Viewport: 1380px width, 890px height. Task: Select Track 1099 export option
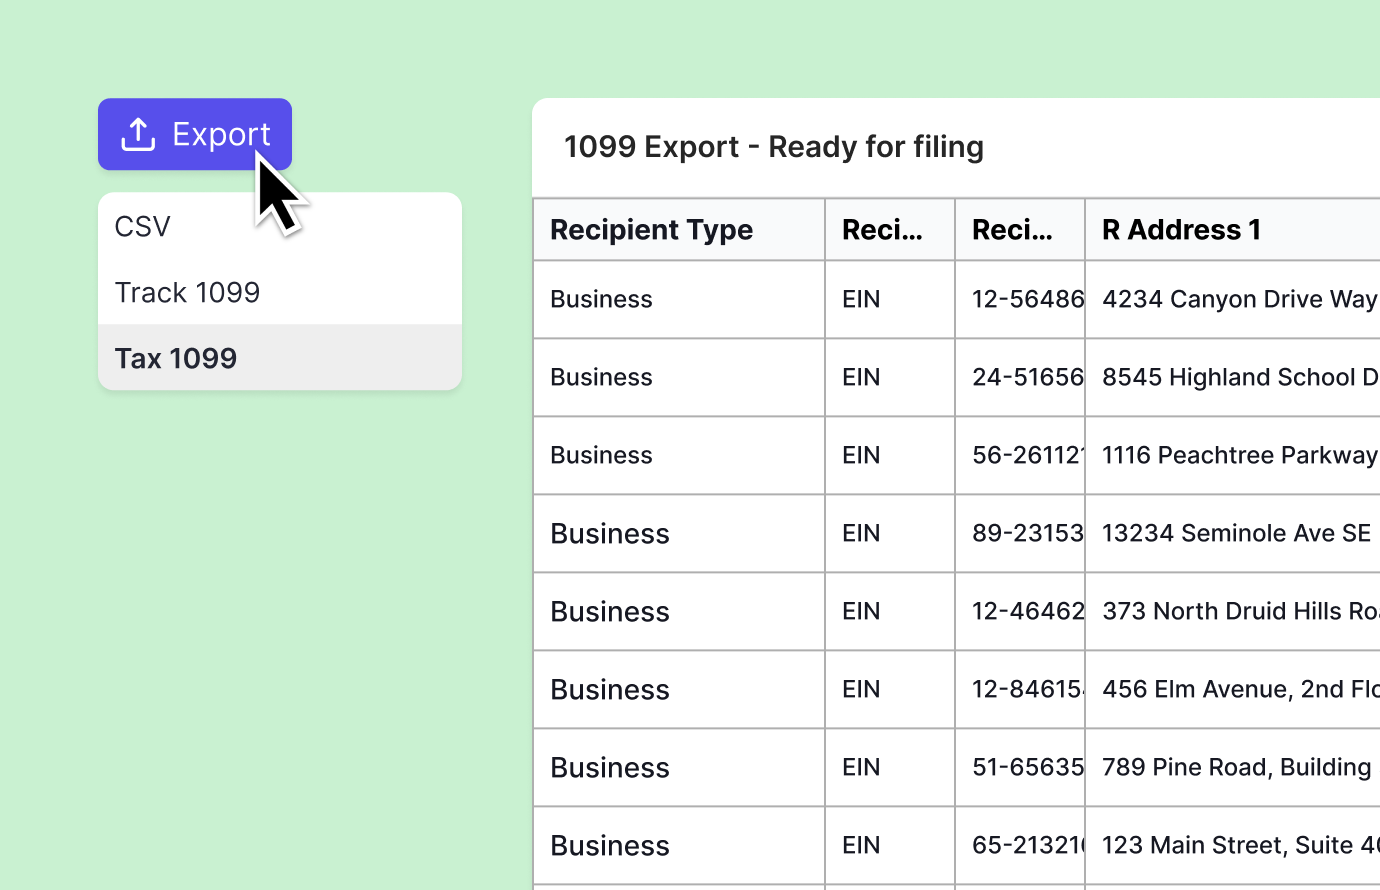point(187,292)
